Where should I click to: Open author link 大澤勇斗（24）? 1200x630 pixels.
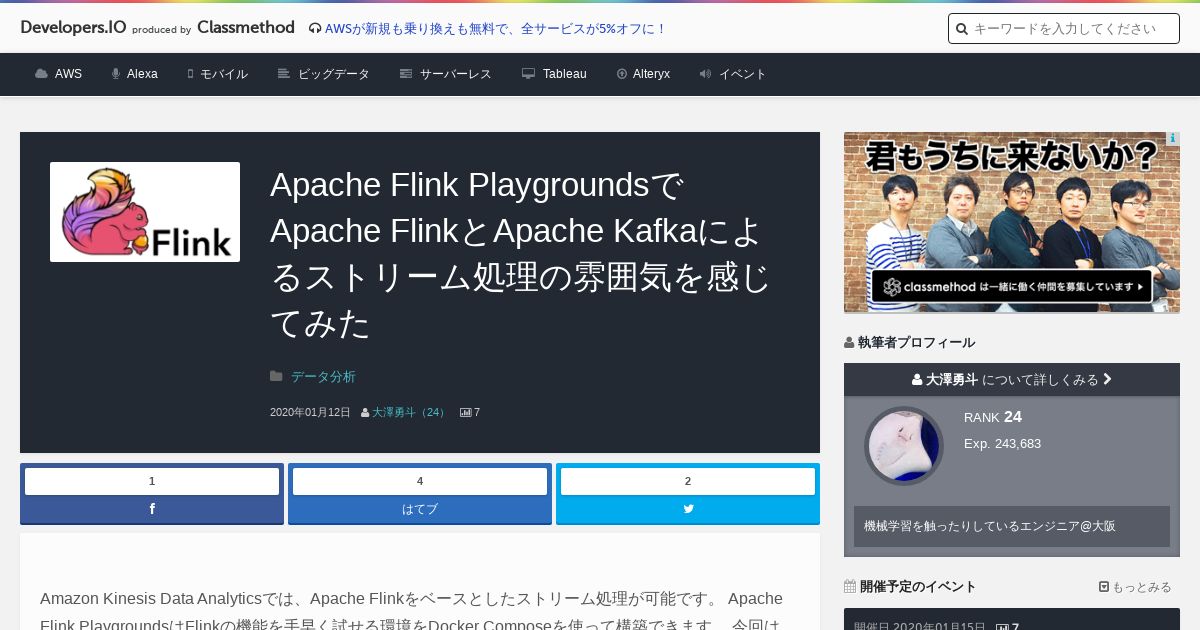[411, 412]
